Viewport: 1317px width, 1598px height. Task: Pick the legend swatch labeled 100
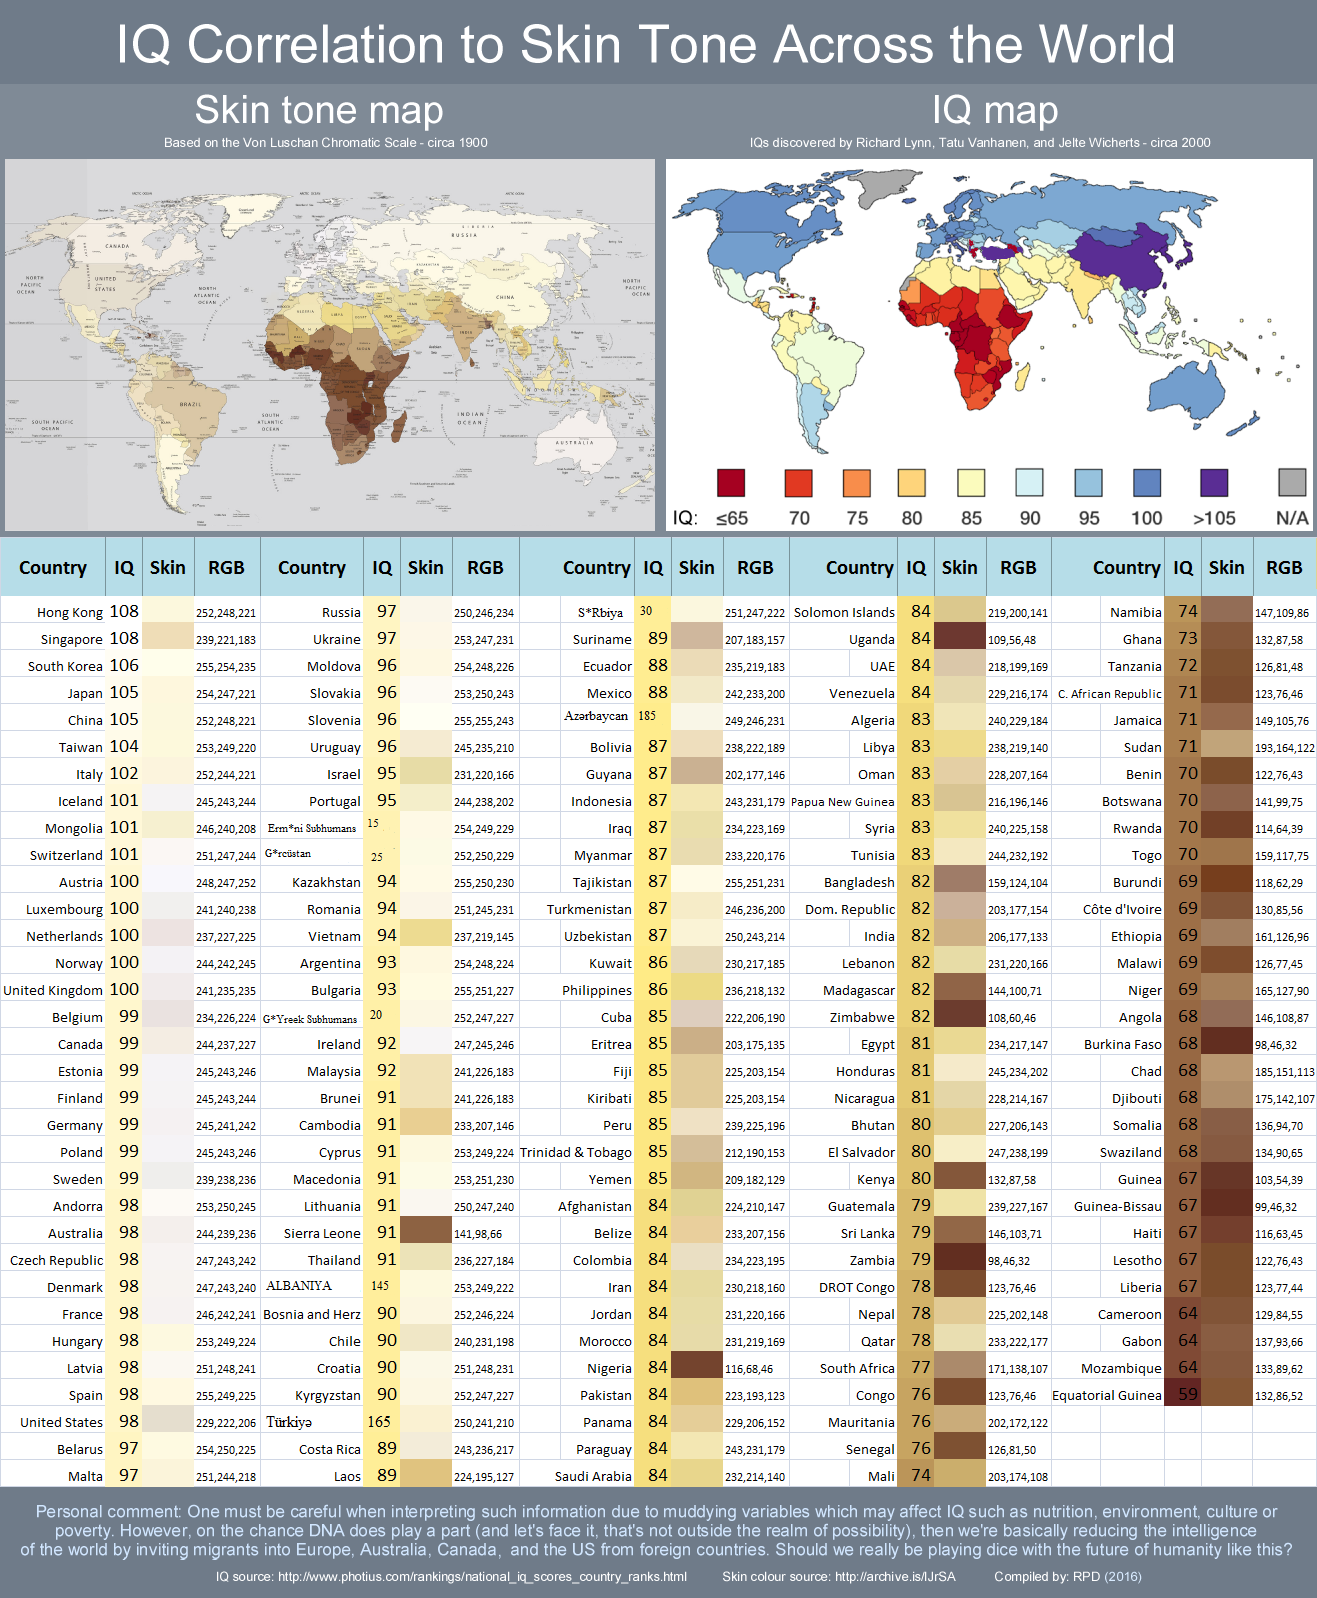[1147, 483]
